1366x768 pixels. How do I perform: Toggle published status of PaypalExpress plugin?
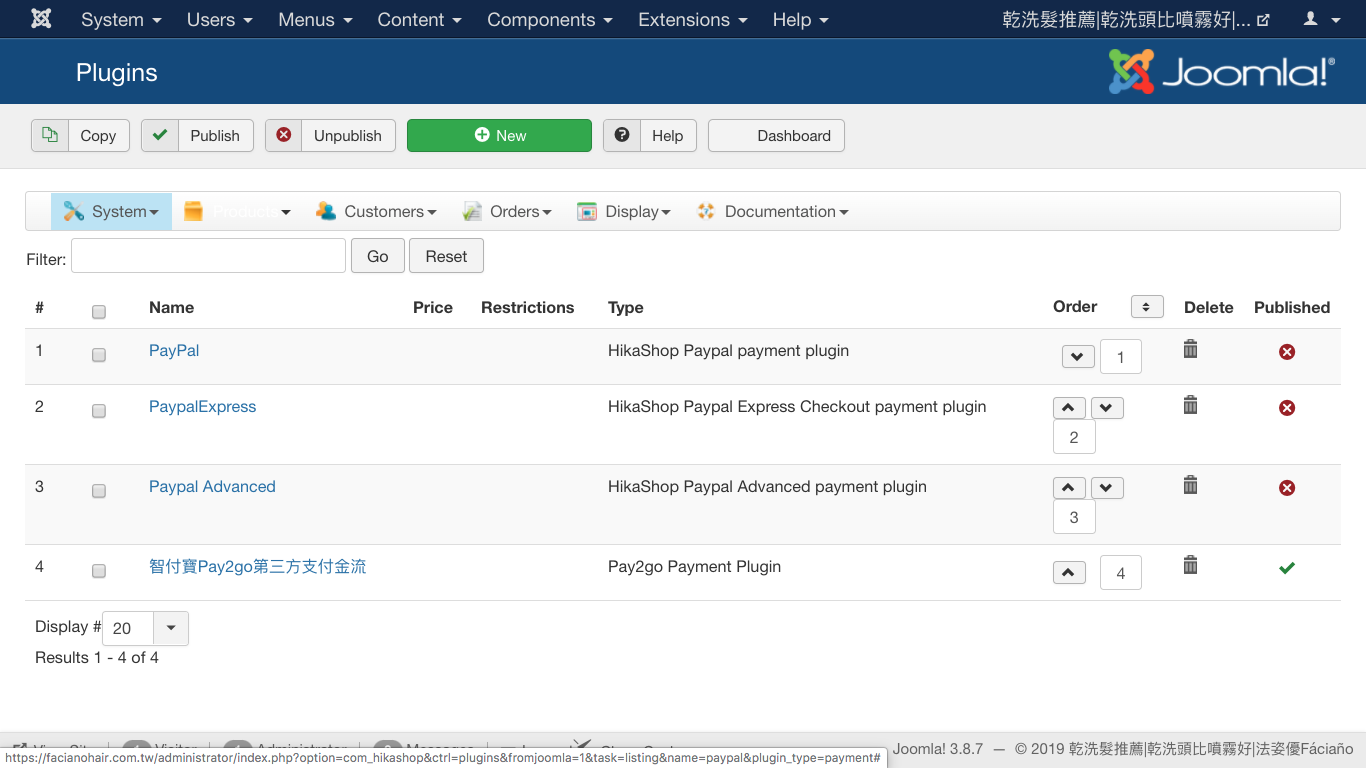(1287, 408)
